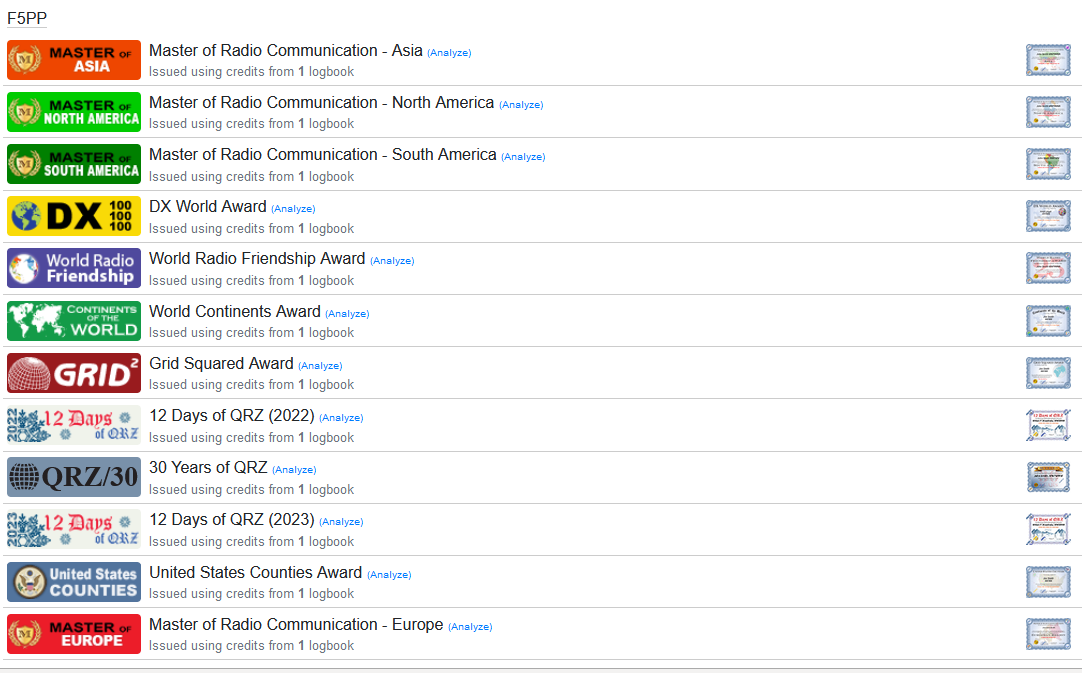
Task: Click the F5PP callsign heading
Action: point(27,18)
